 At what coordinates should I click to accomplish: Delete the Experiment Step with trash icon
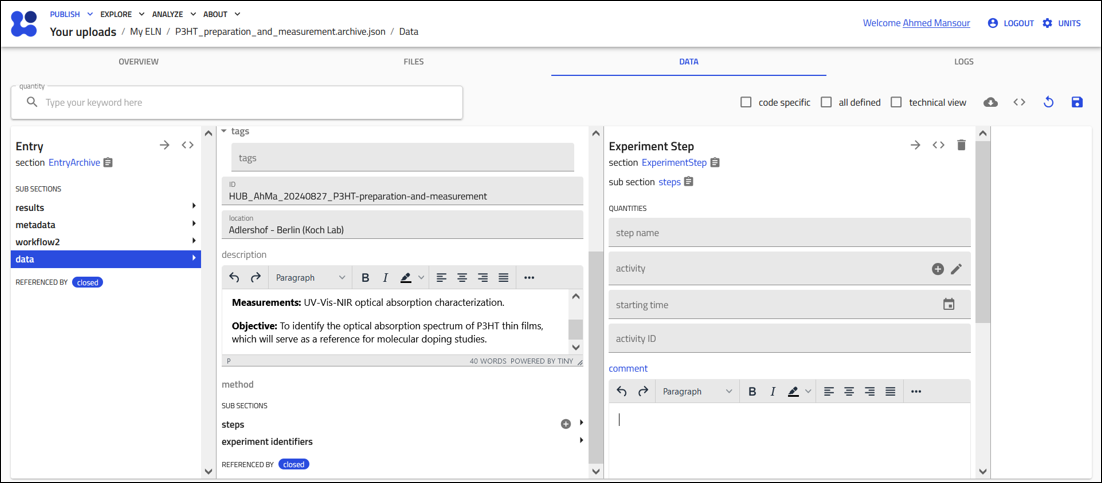pos(961,145)
